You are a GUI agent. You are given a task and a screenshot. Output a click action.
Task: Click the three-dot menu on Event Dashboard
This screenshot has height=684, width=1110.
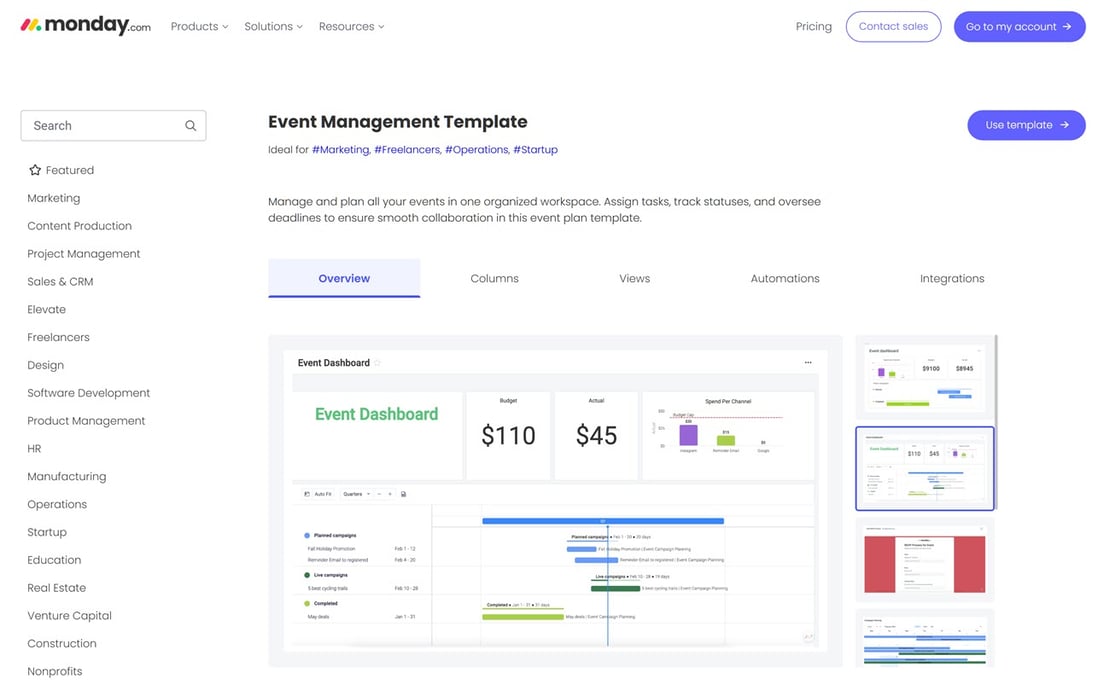[x=808, y=363]
